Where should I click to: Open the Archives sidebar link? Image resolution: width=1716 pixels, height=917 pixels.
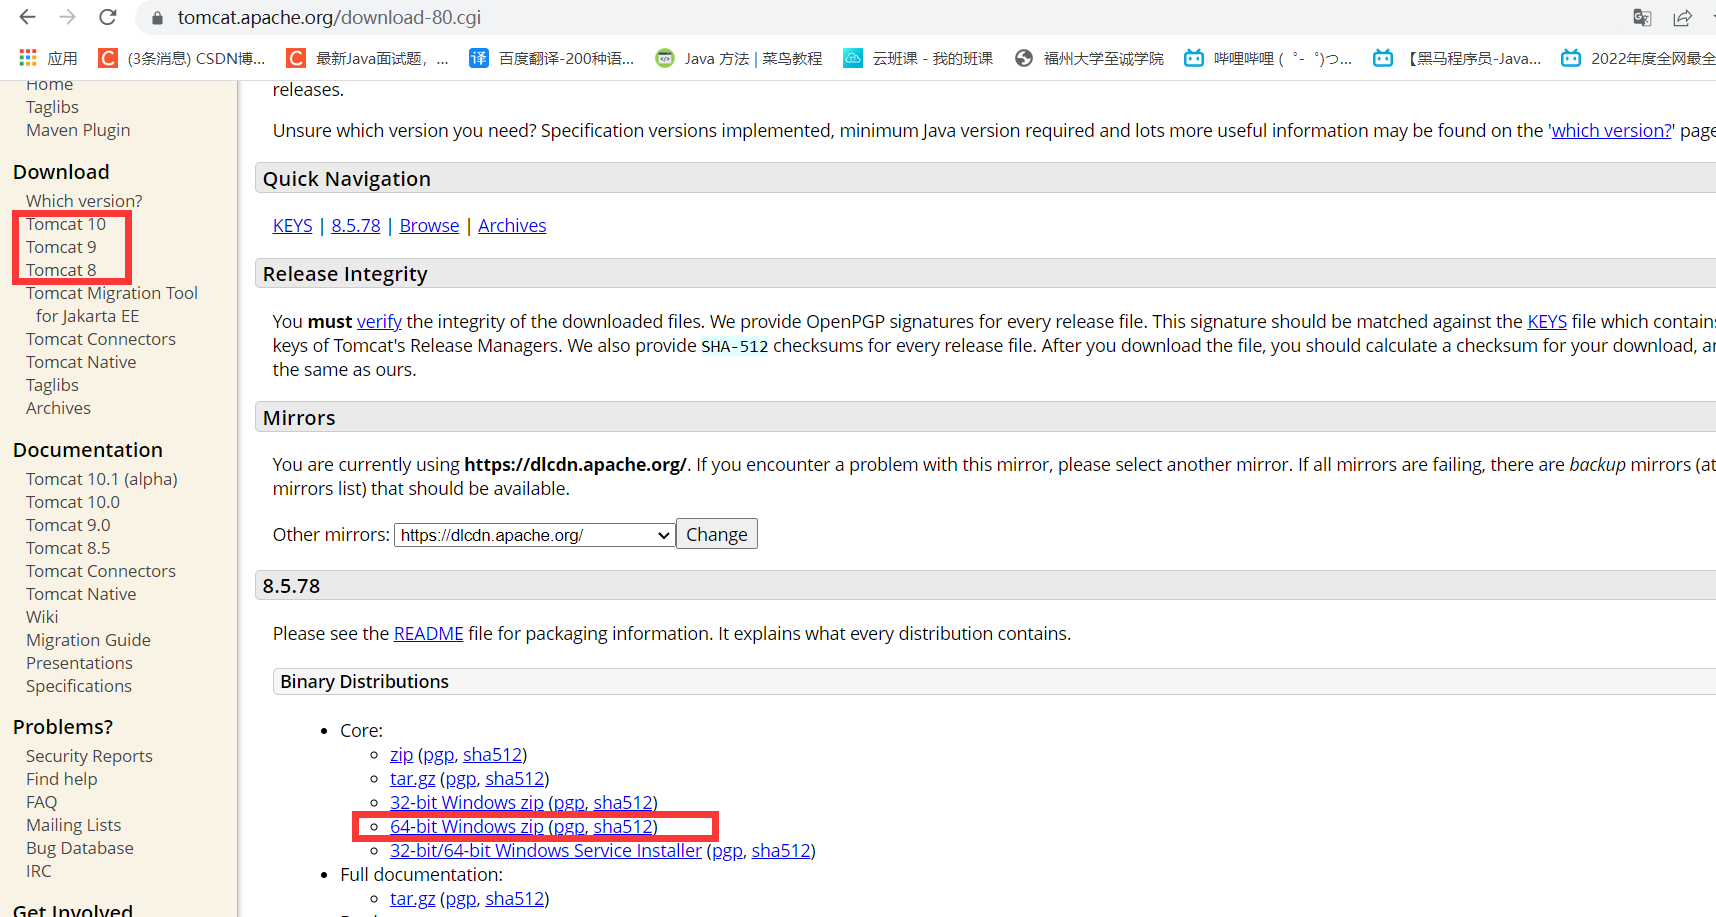tap(58, 408)
